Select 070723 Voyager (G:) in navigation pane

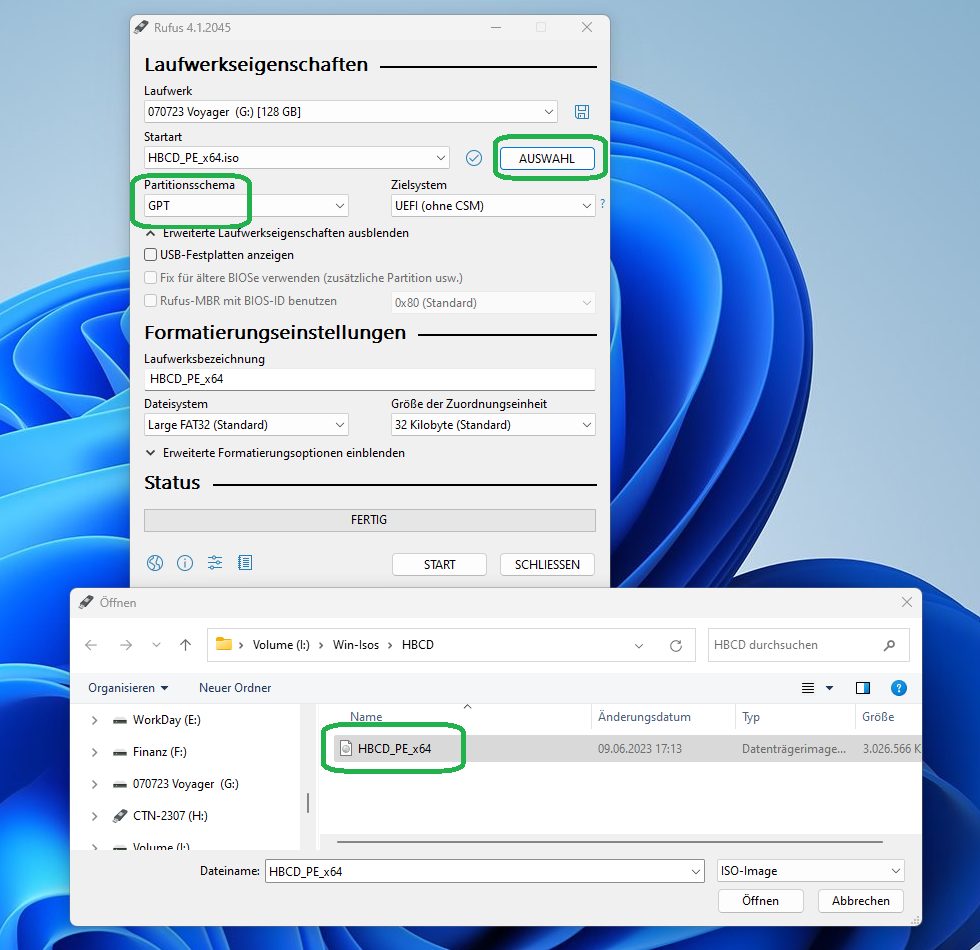coord(185,784)
